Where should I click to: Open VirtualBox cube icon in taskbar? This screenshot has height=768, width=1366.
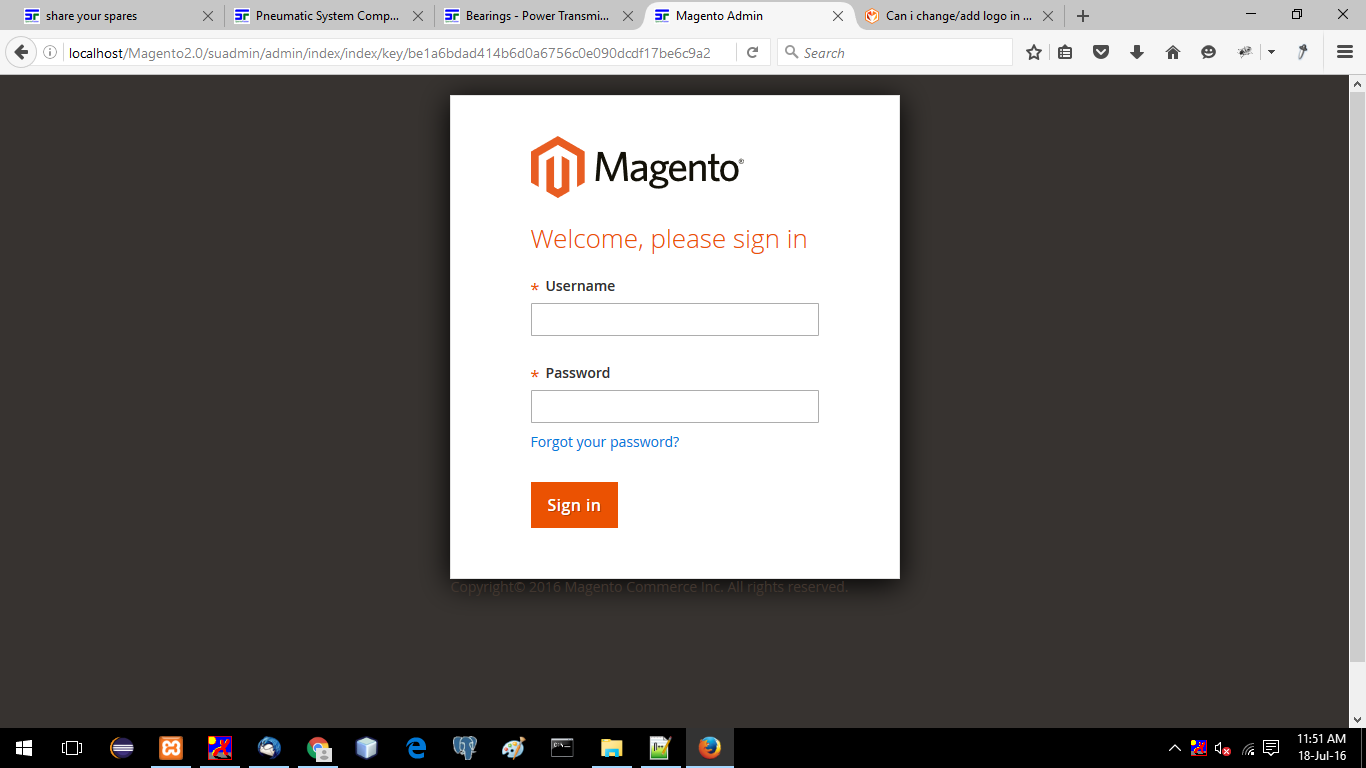367,748
